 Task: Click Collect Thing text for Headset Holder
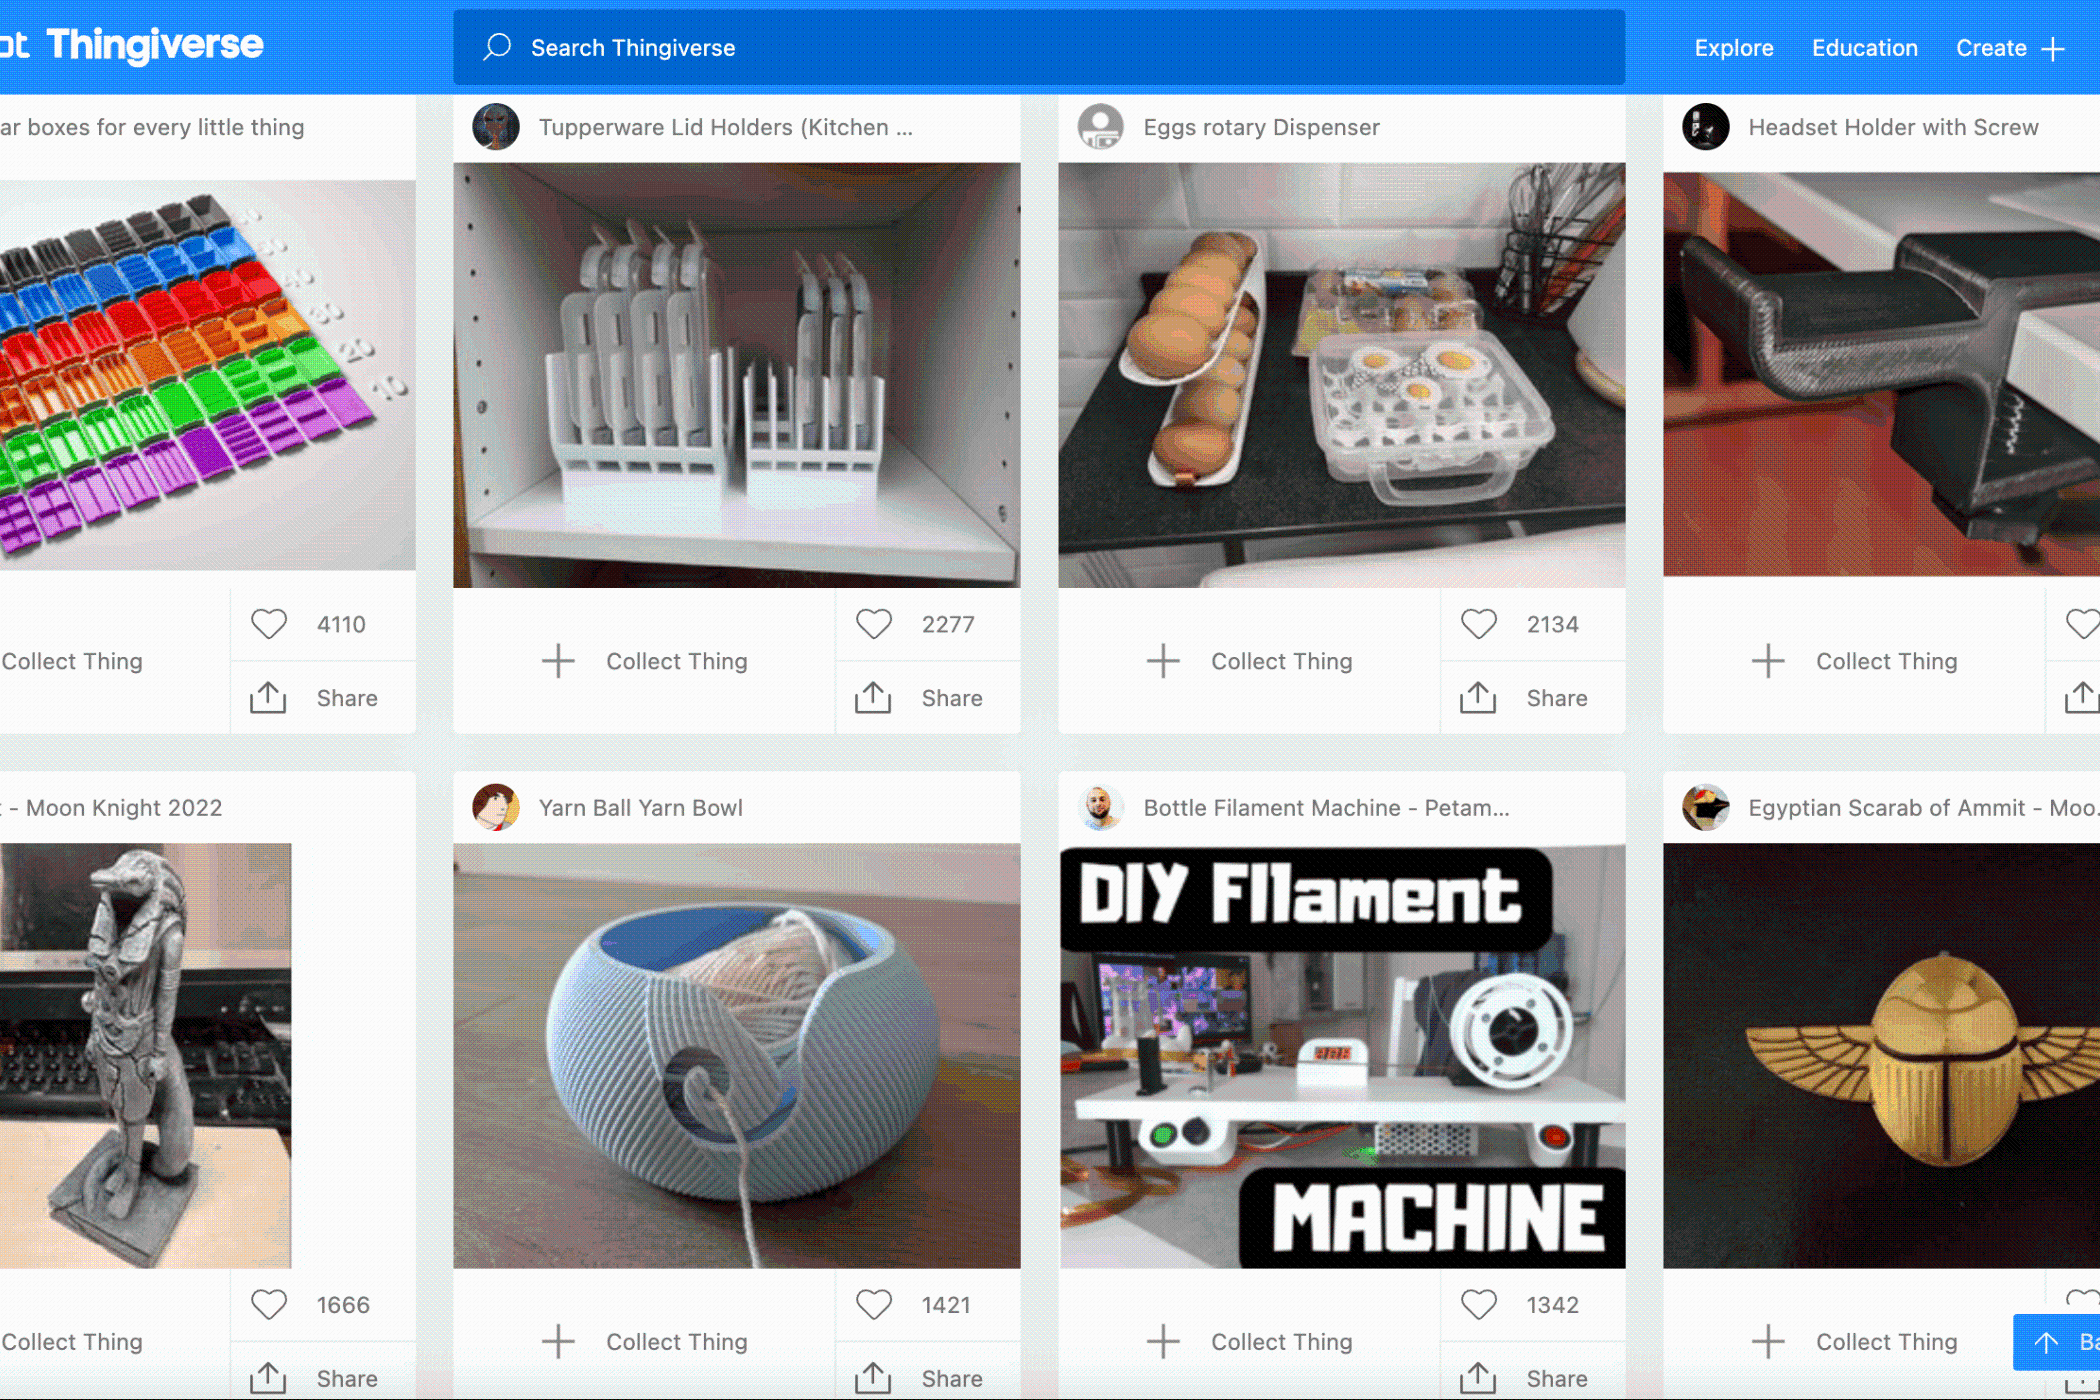tap(1887, 661)
